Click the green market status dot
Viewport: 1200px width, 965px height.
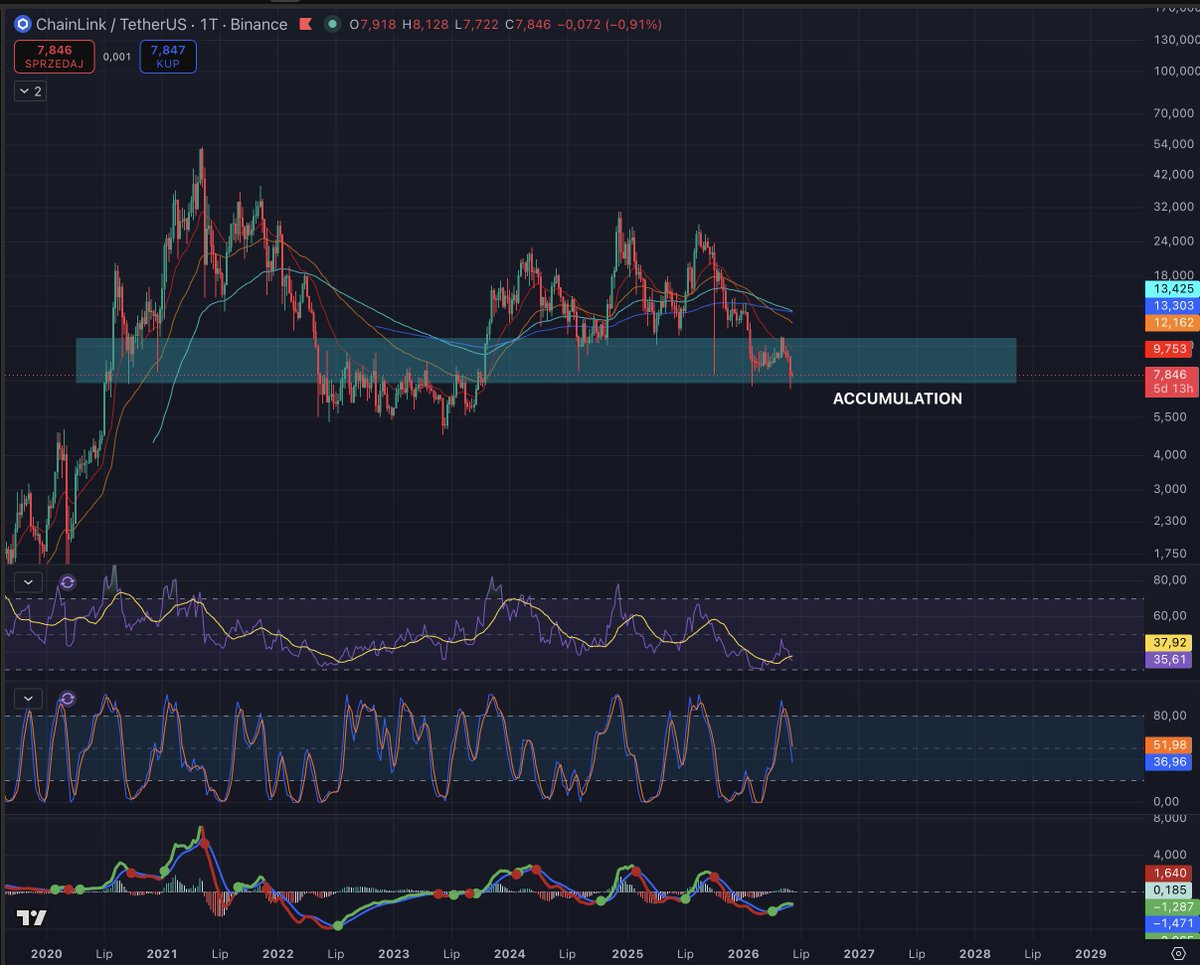coord(333,24)
